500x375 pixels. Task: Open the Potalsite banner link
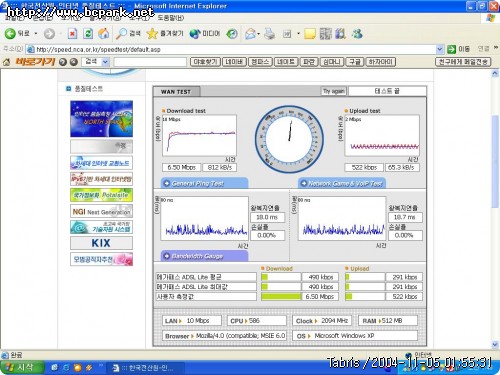101,195
